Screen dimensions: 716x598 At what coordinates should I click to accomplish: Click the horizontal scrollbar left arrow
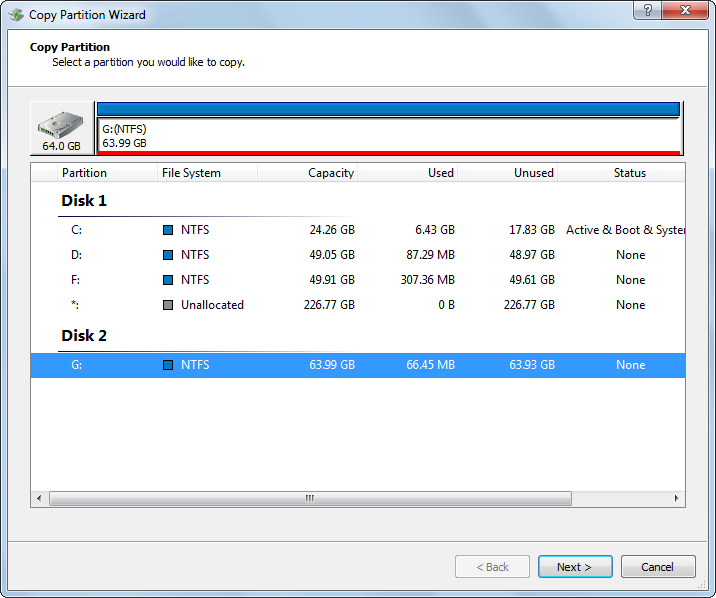39,498
